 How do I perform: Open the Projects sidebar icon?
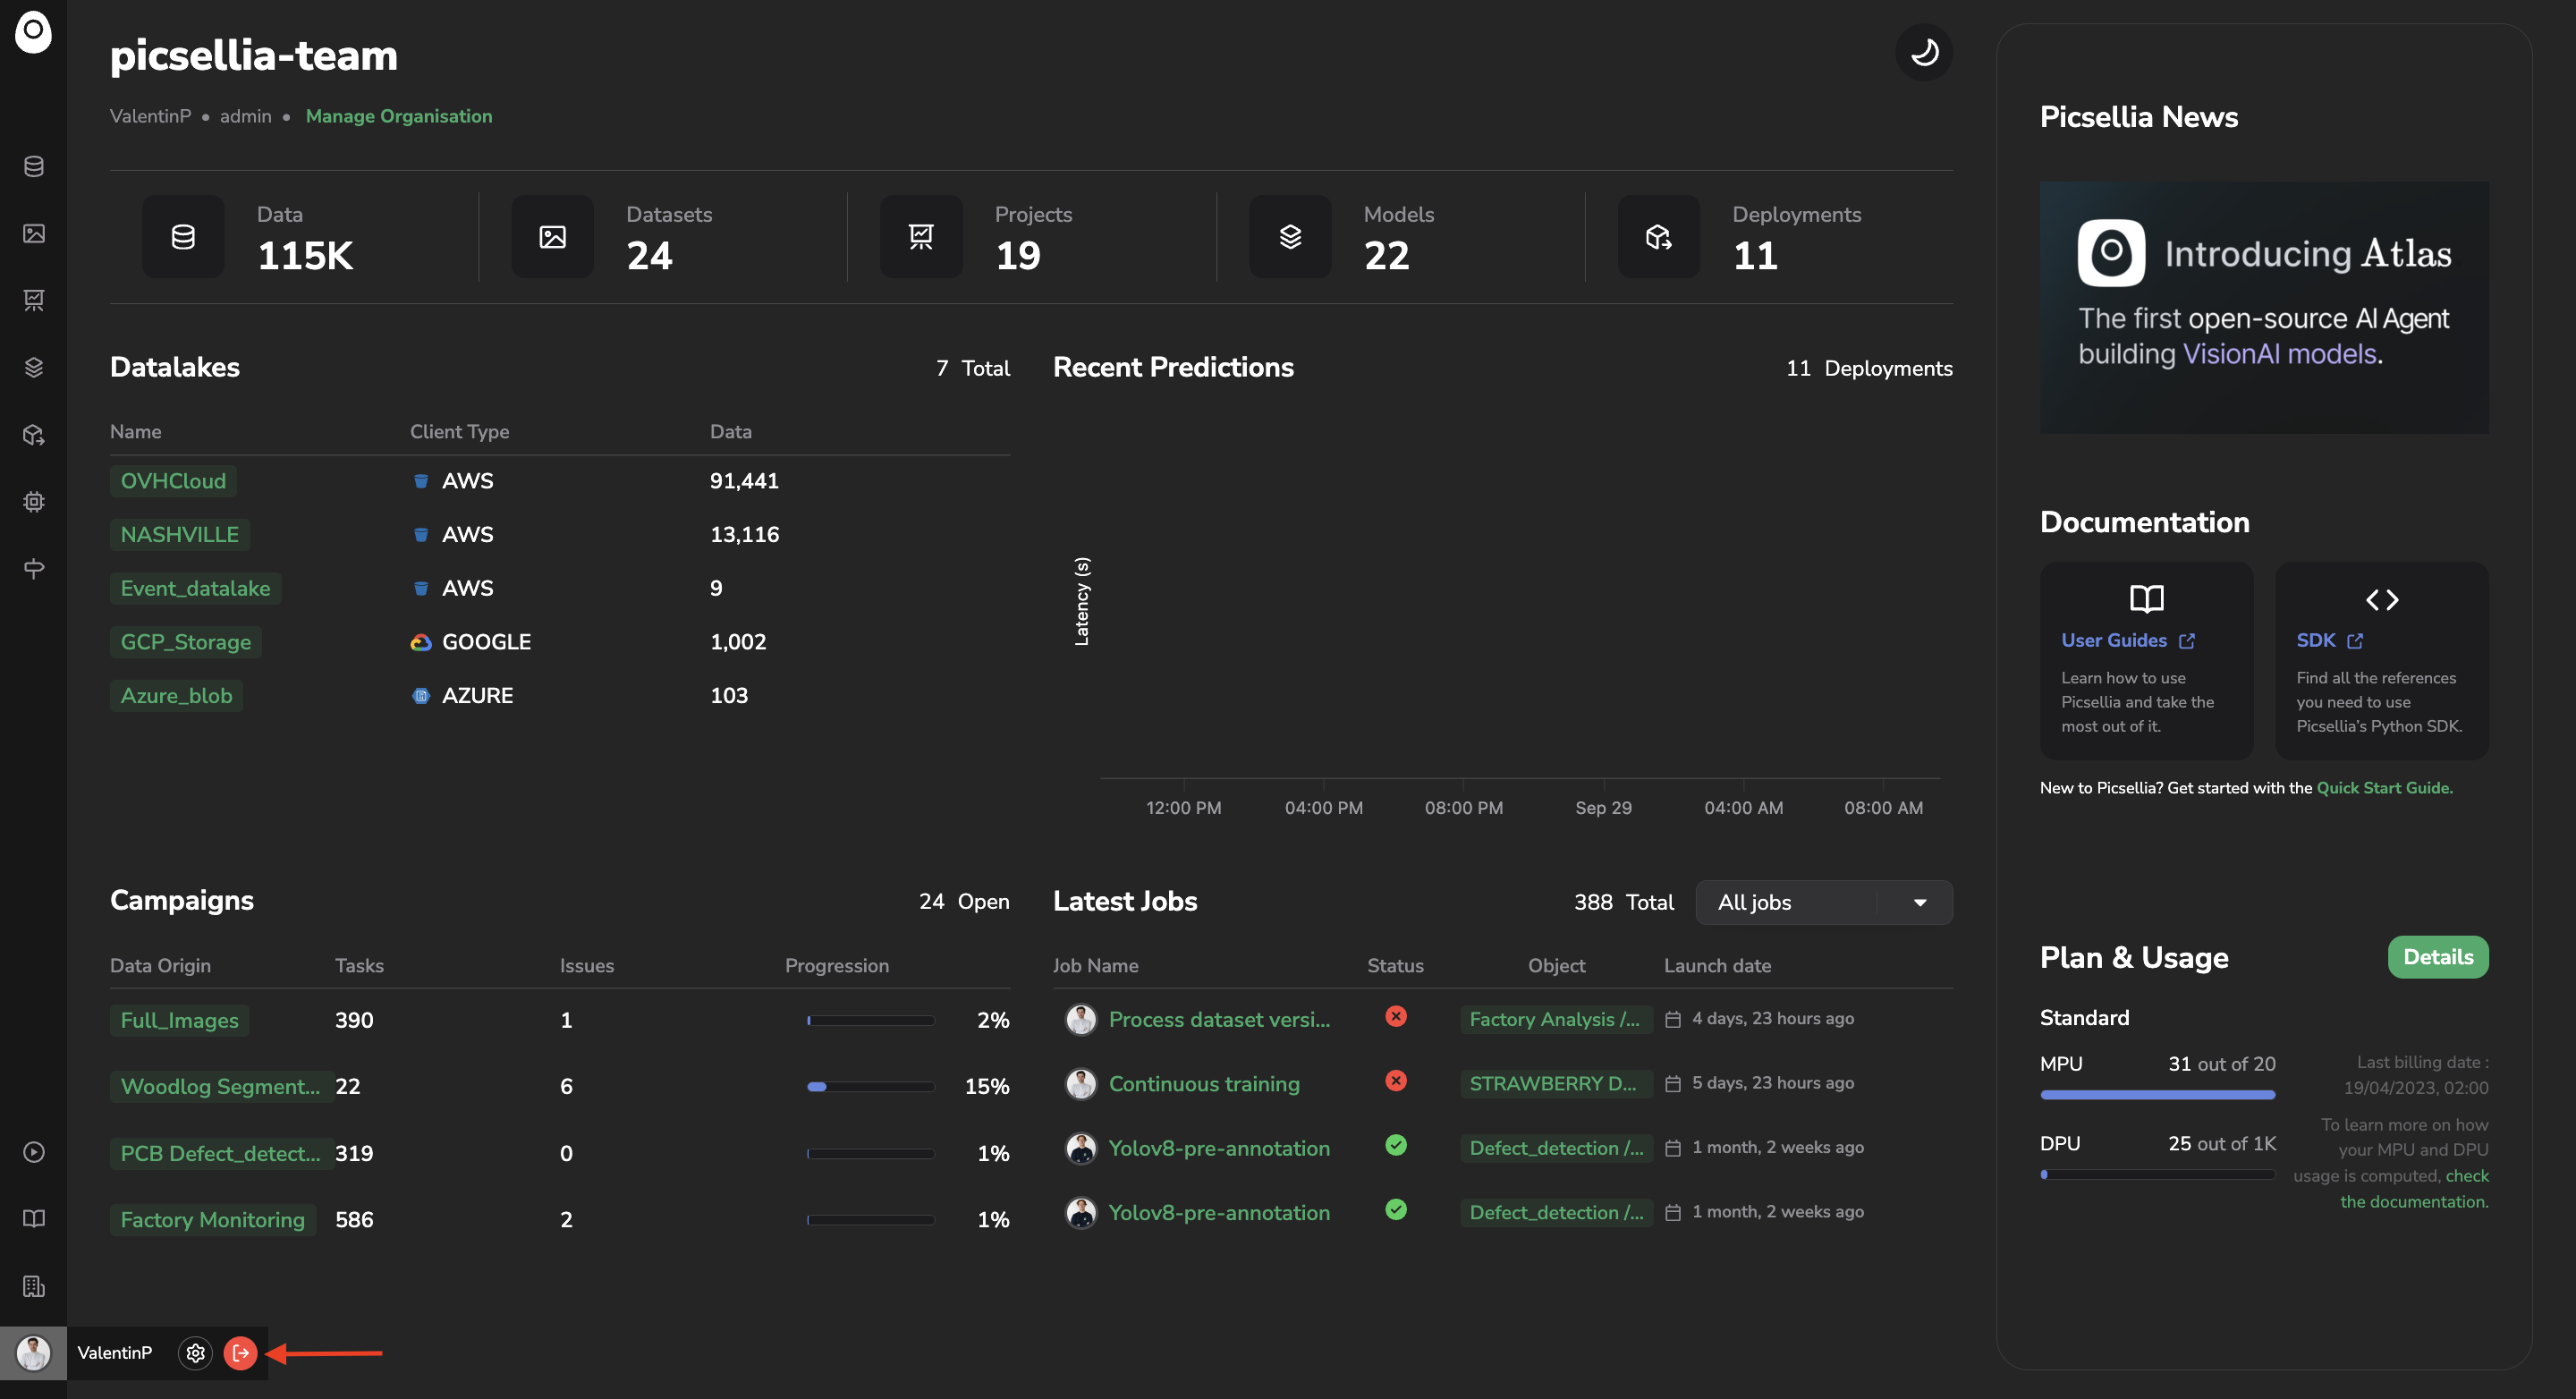point(34,300)
